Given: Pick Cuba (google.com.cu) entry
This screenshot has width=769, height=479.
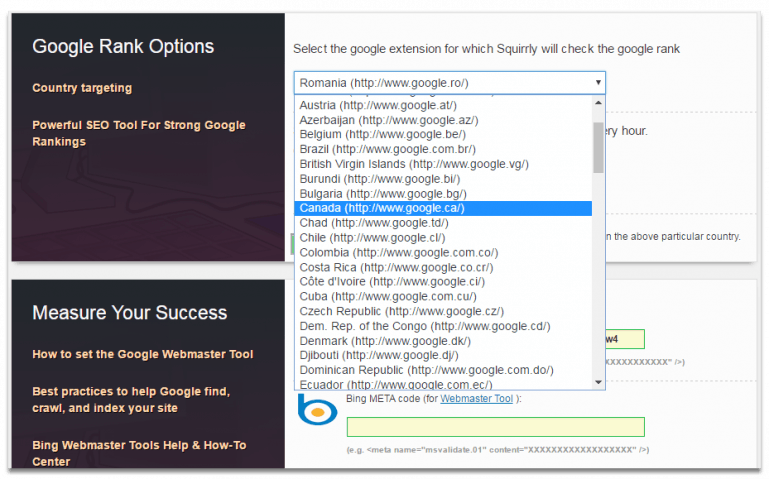Looking at the screenshot, I should tap(443, 297).
